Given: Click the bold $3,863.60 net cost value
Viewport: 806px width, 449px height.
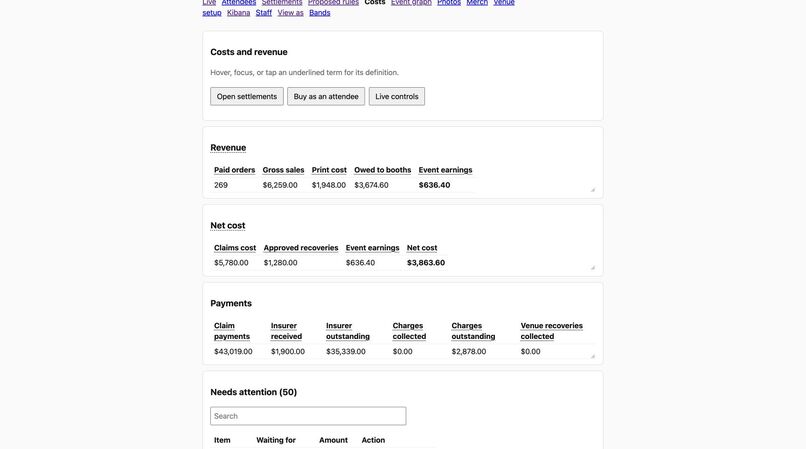Looking at the screenshot, I should coord(426,263).
